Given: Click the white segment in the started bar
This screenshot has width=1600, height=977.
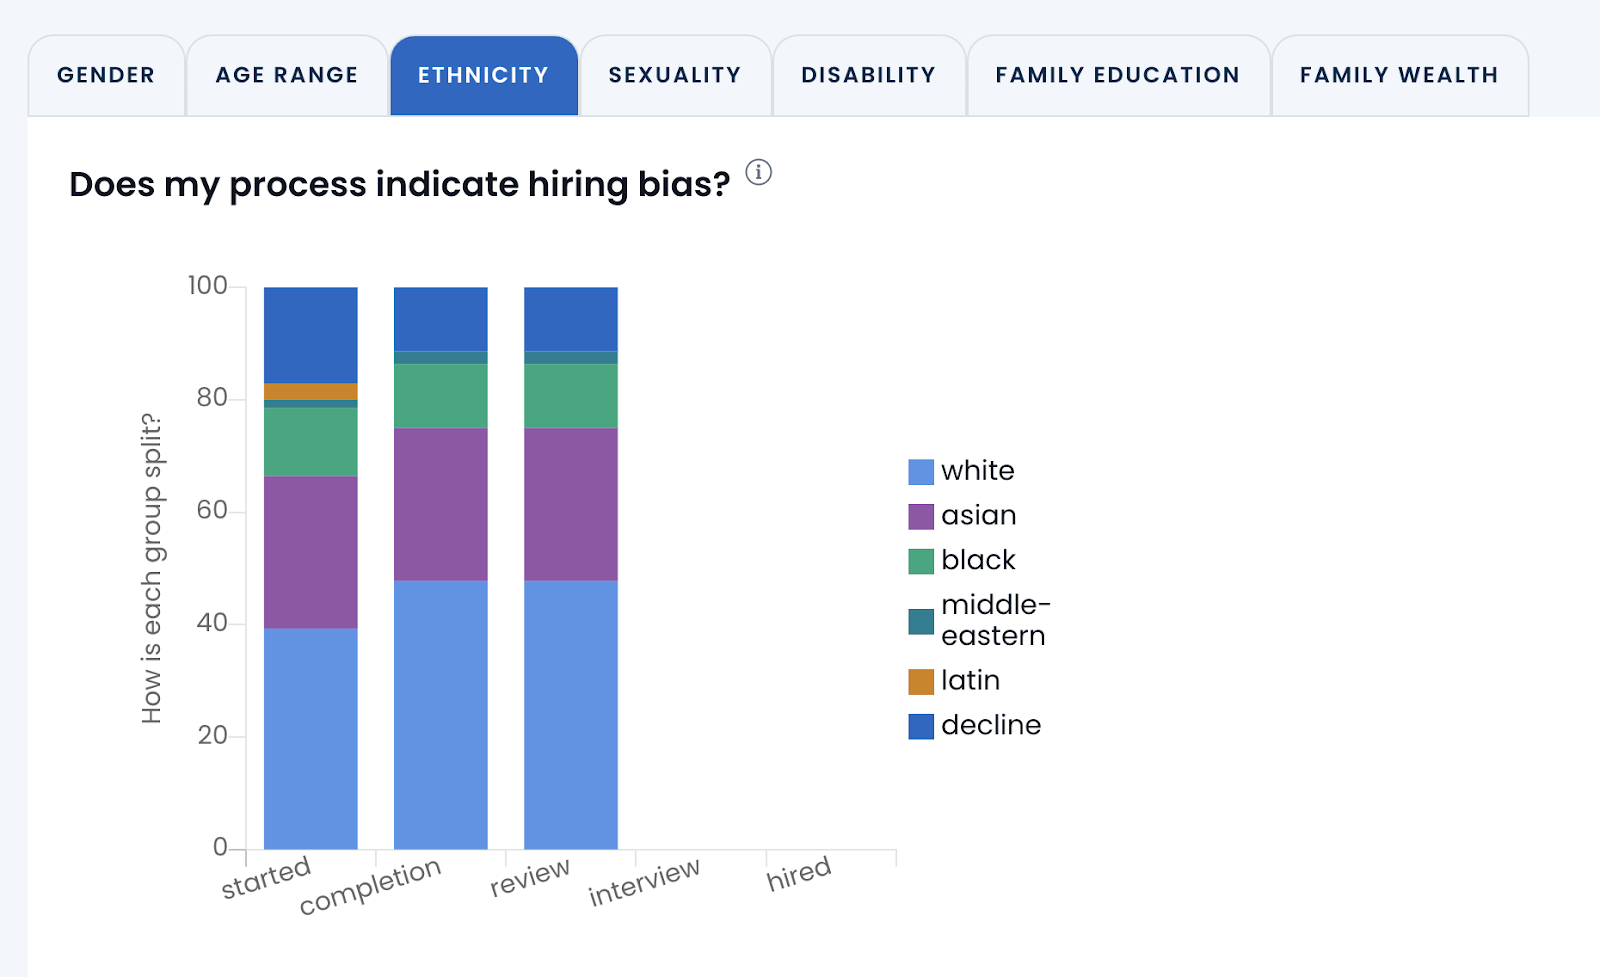Looking at the screenshot, I should (x=310, y=738).
